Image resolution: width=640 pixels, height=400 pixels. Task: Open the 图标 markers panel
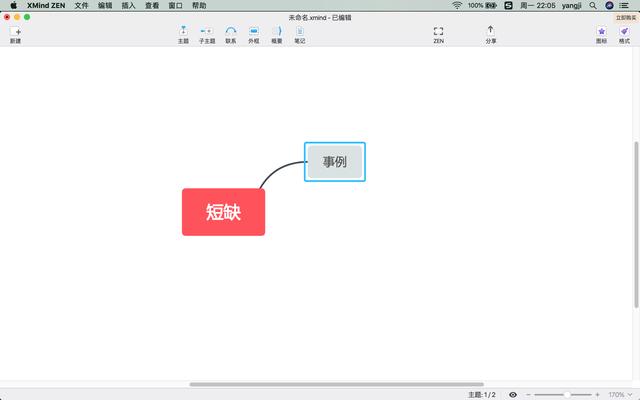click(601, 35)
